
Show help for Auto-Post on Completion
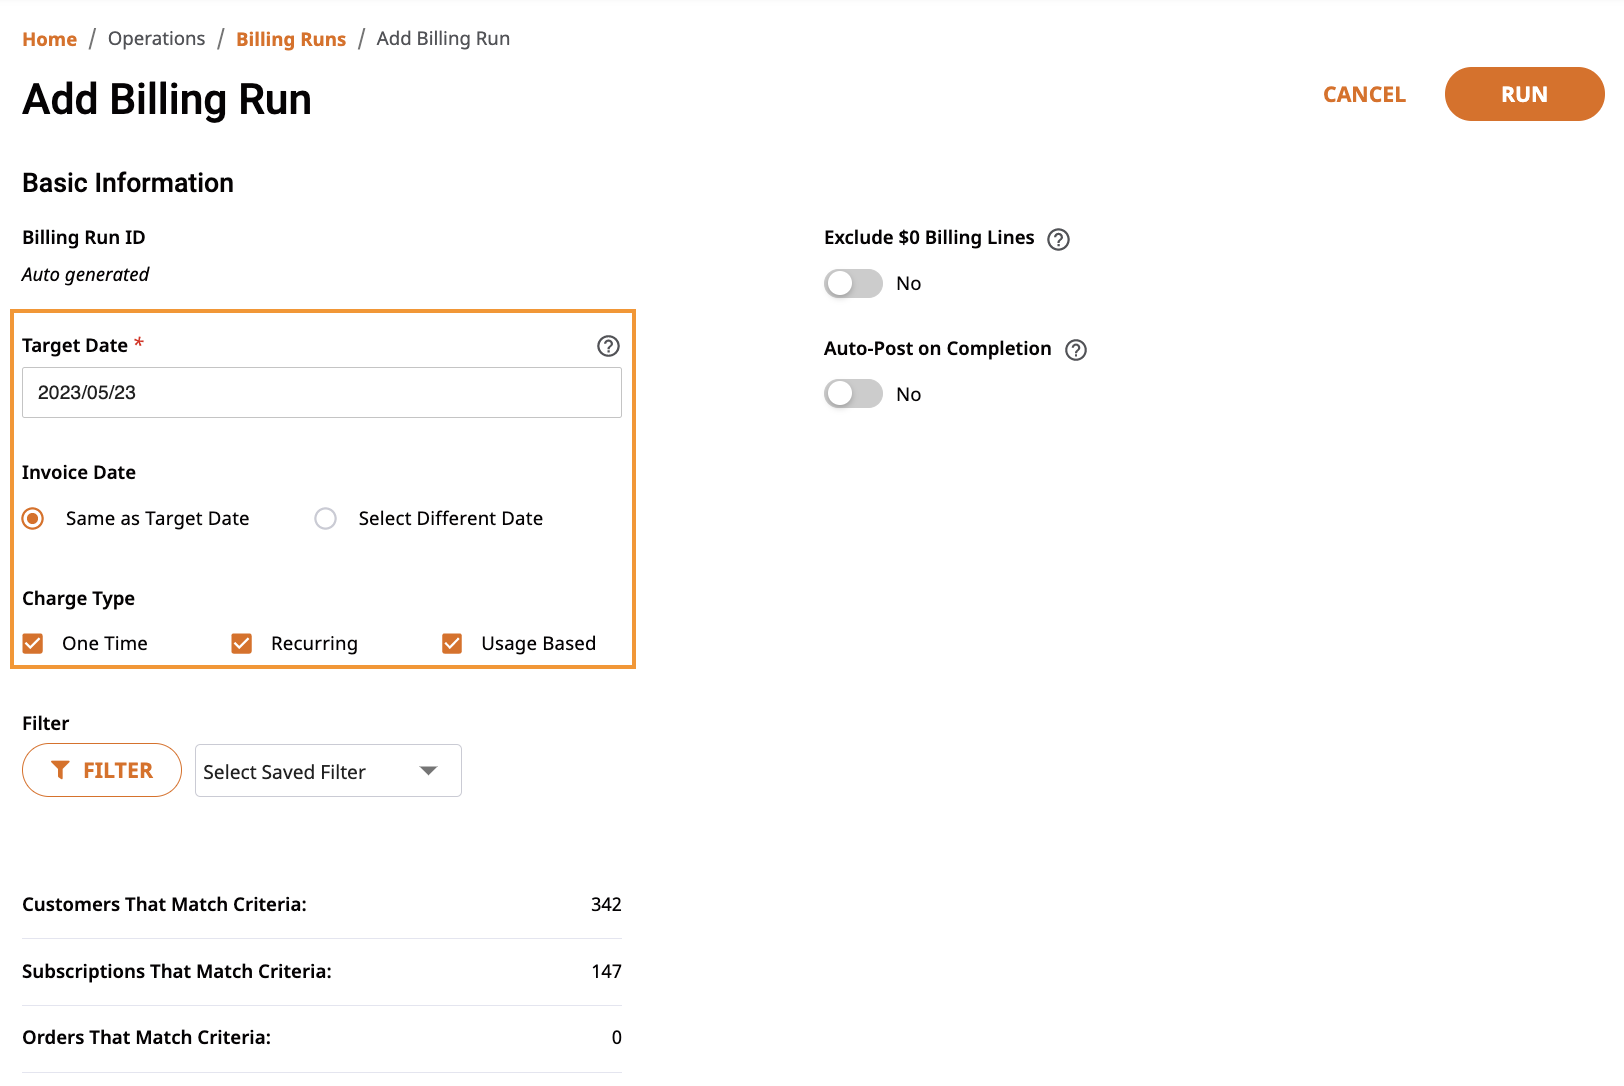pyautogui.click(x=1076, y=350)
